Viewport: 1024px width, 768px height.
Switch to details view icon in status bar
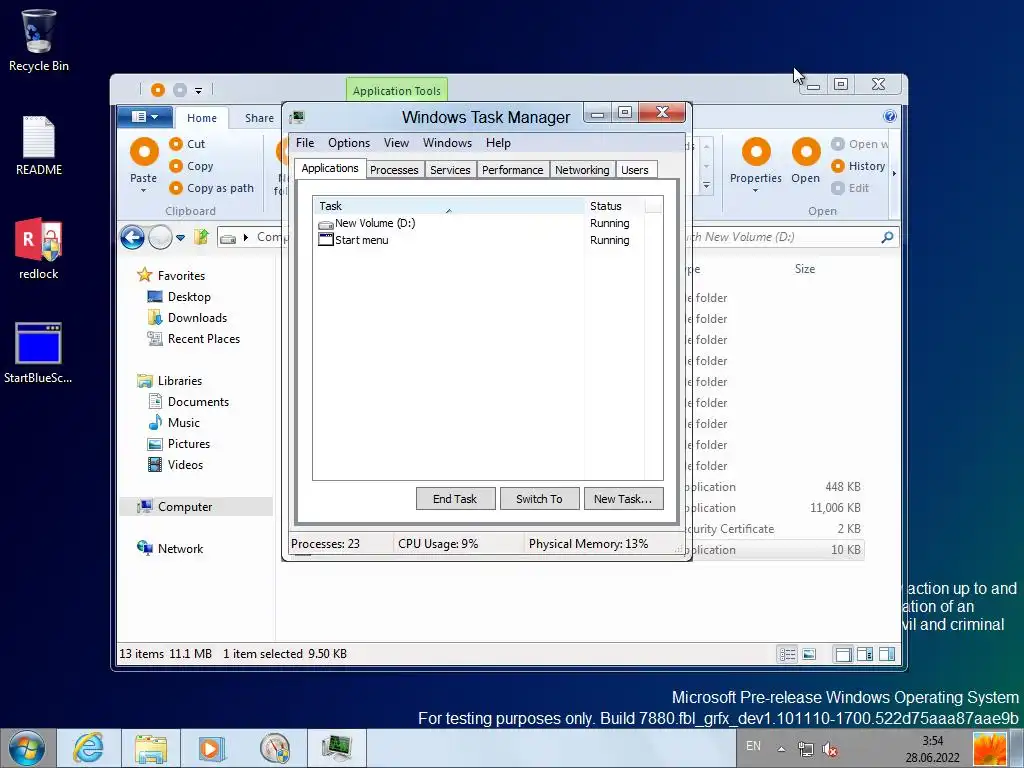[788, 654]
